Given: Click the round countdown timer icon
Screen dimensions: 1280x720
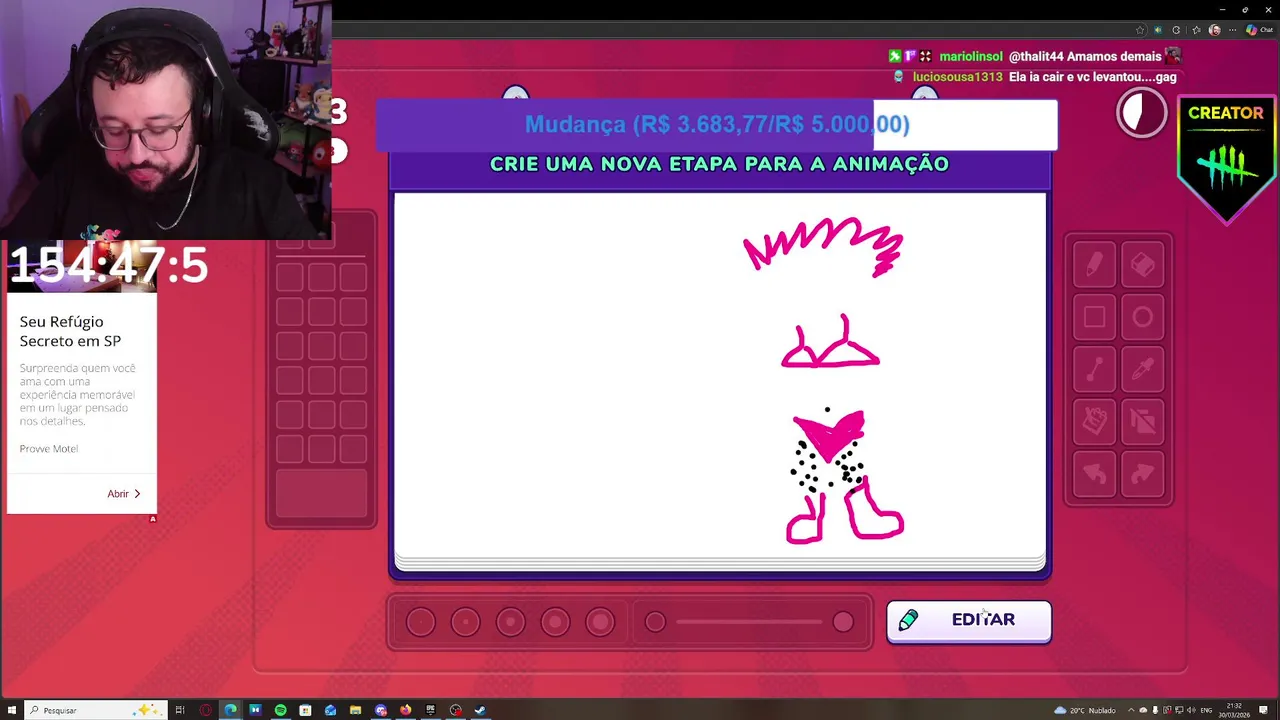Looking at the screenshot, I should tap(1141, 112).
